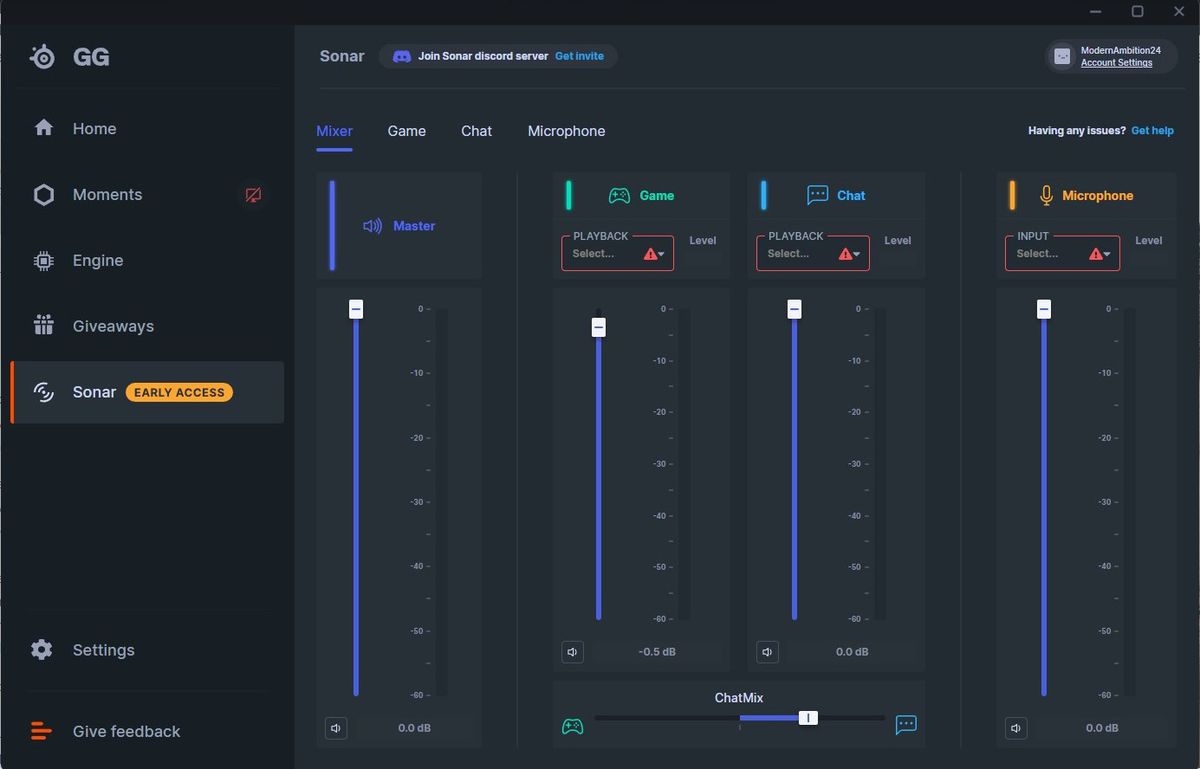Open Moments via its hexagon icon
Screen dimensions: 1200x769
click(x=43, y=194)
